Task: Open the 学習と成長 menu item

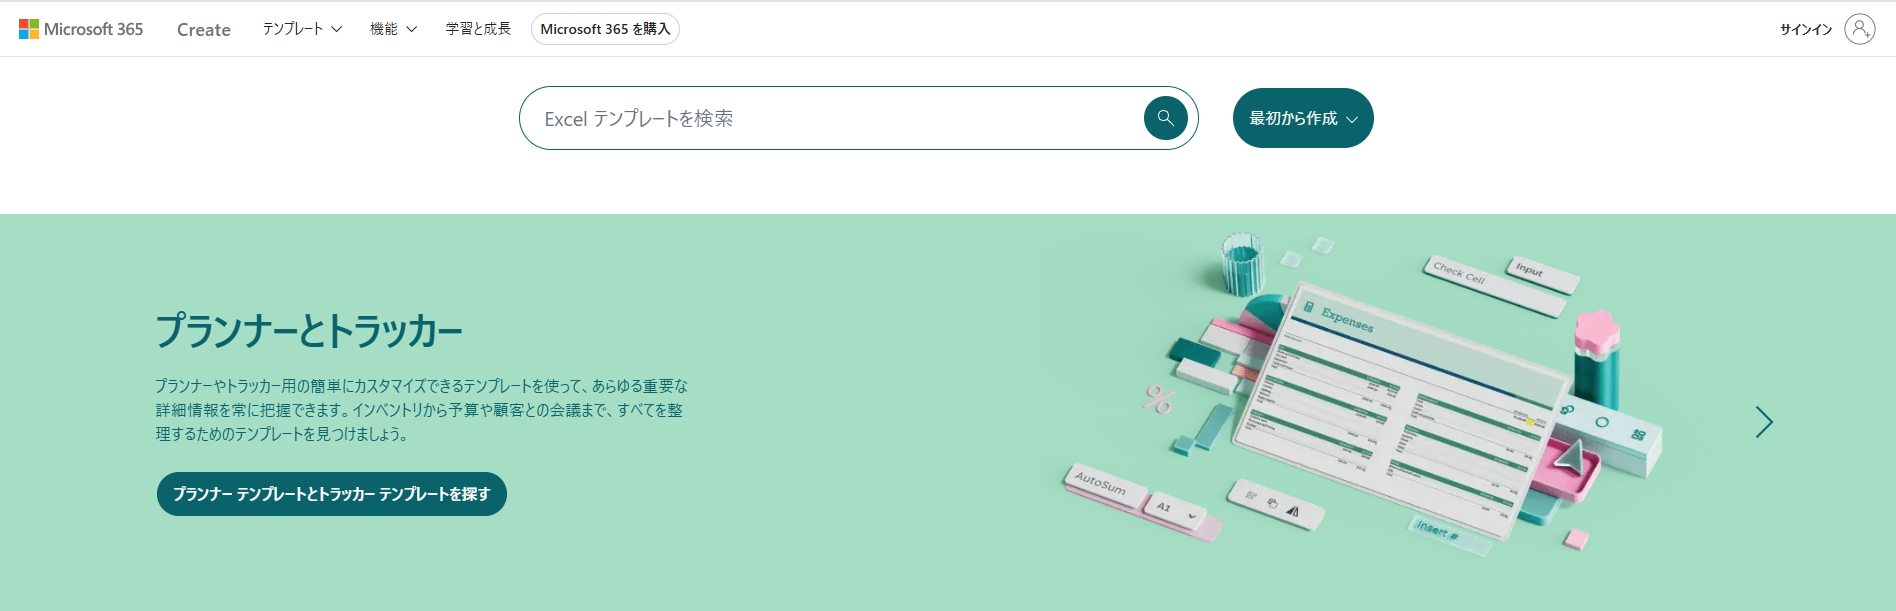Action: tap(478, 29)
